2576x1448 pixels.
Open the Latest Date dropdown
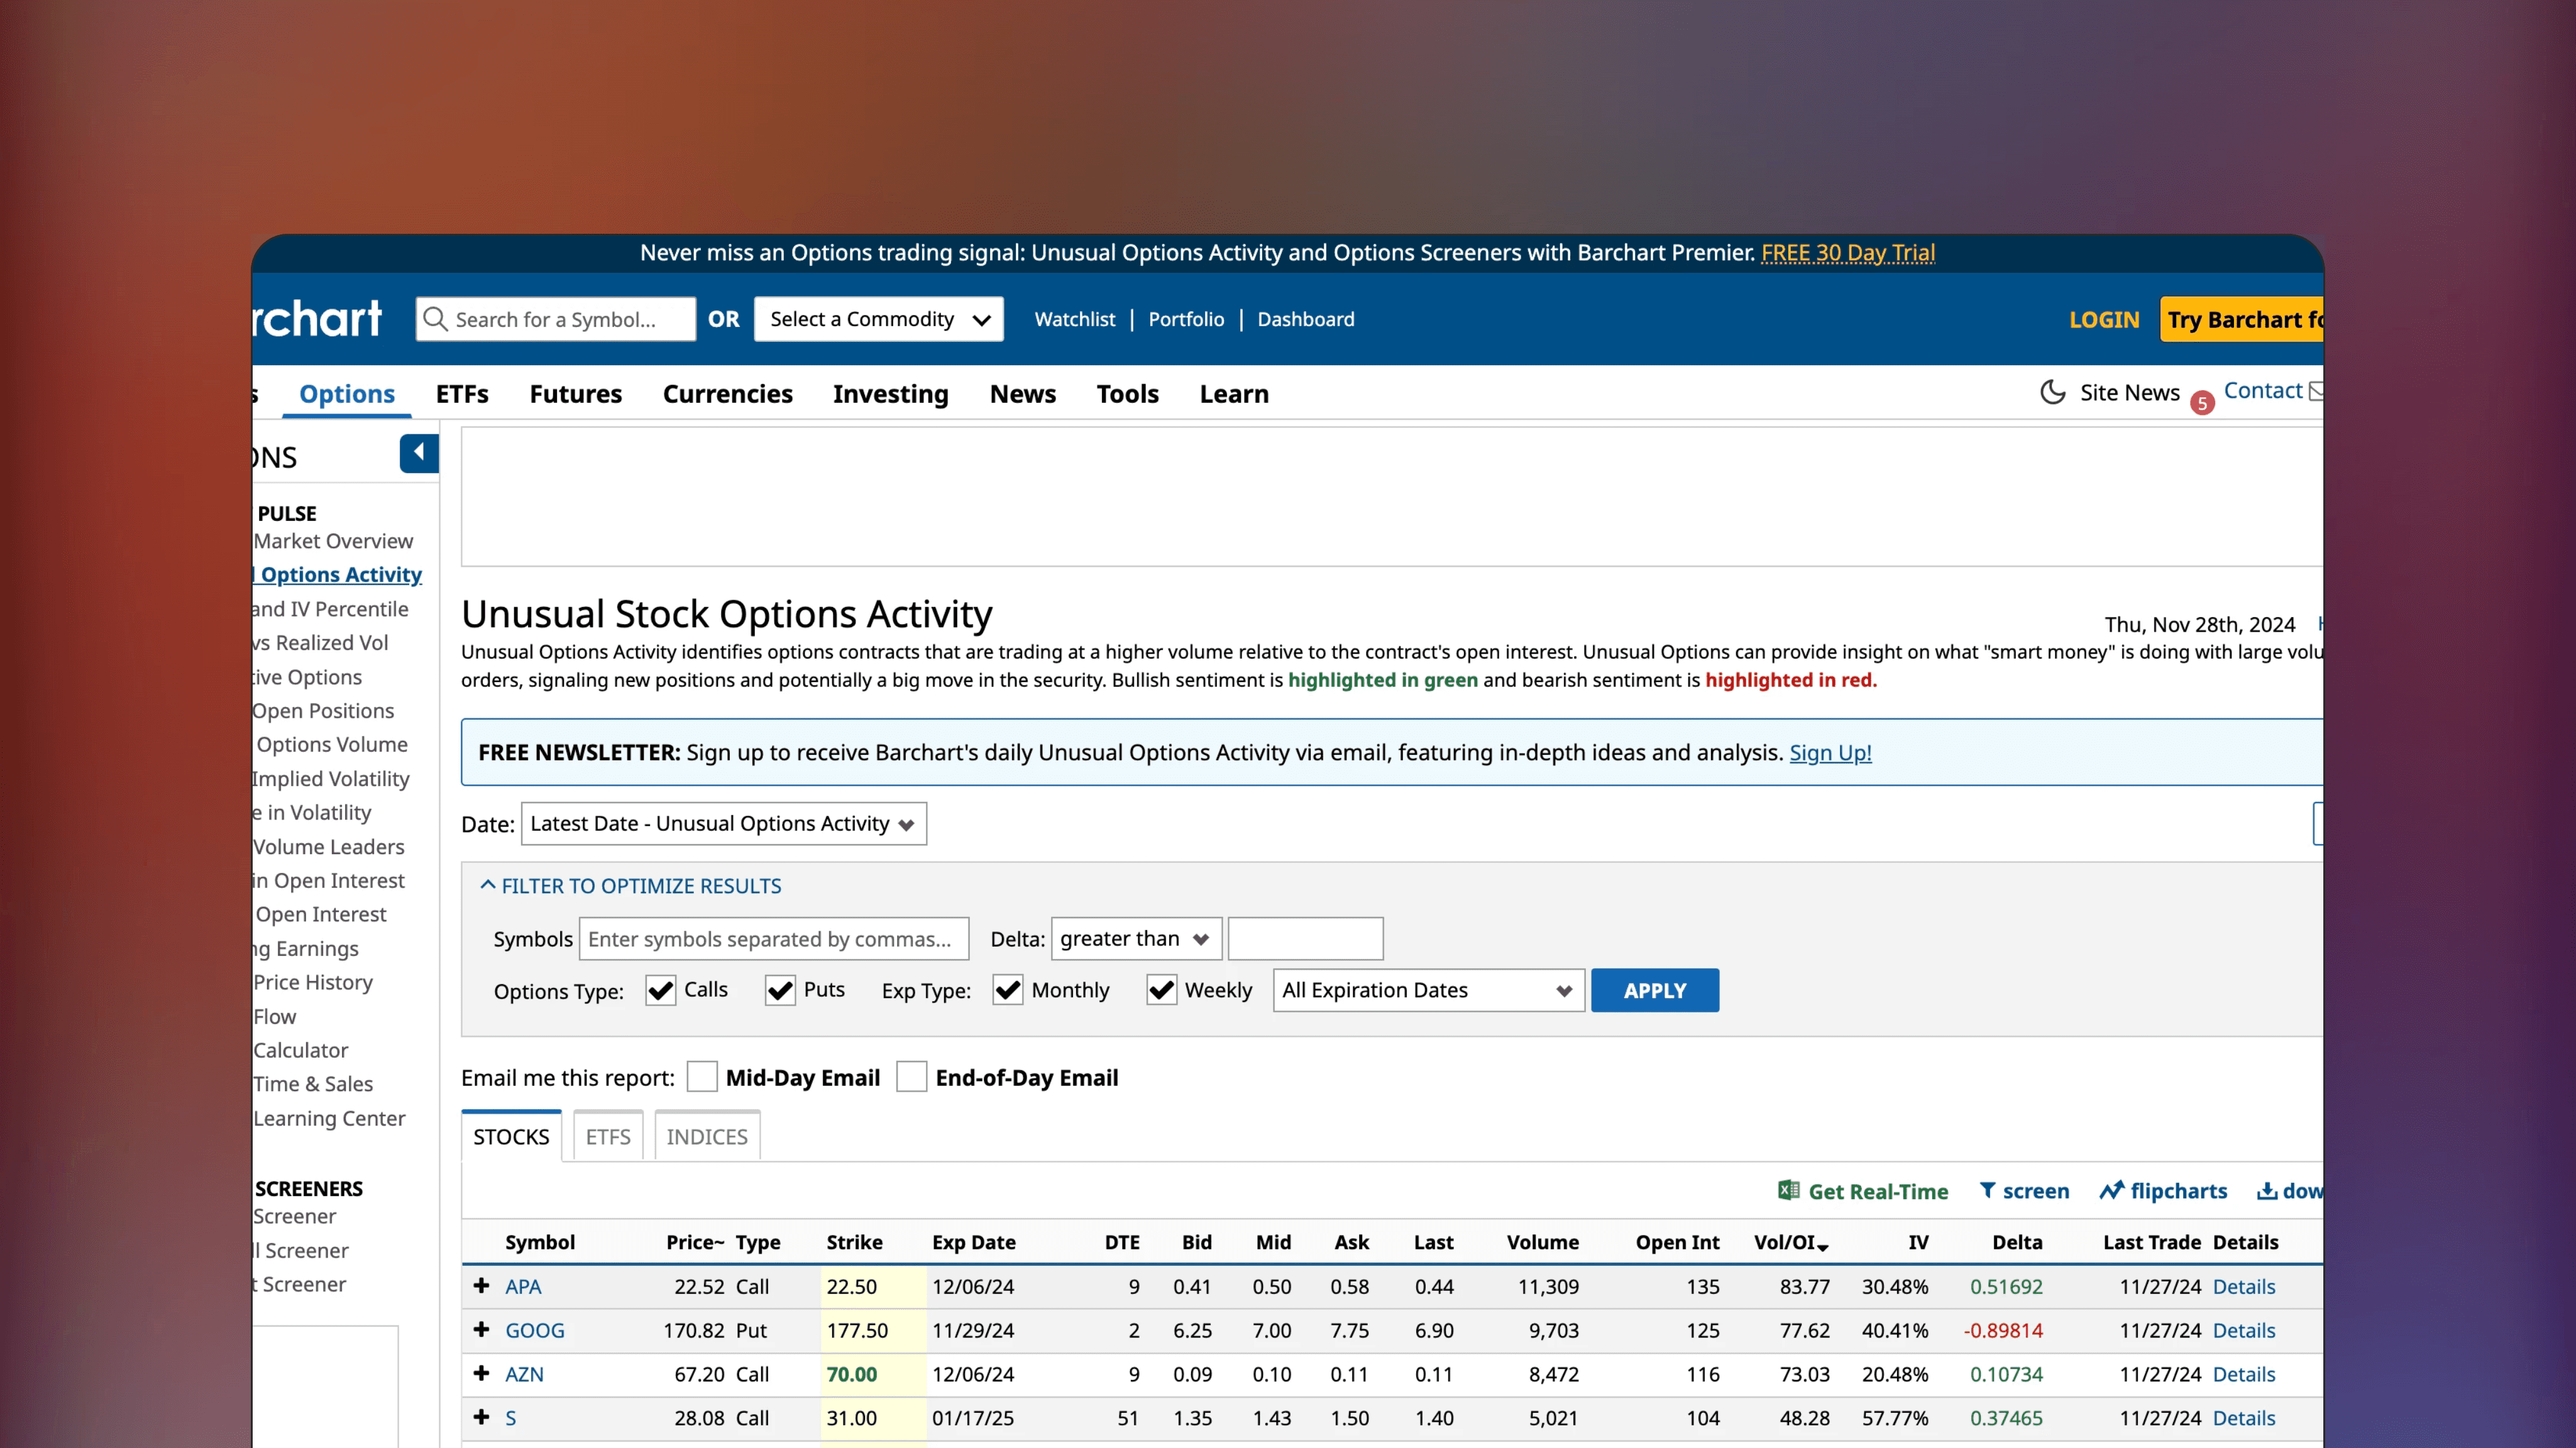[723, 823]
